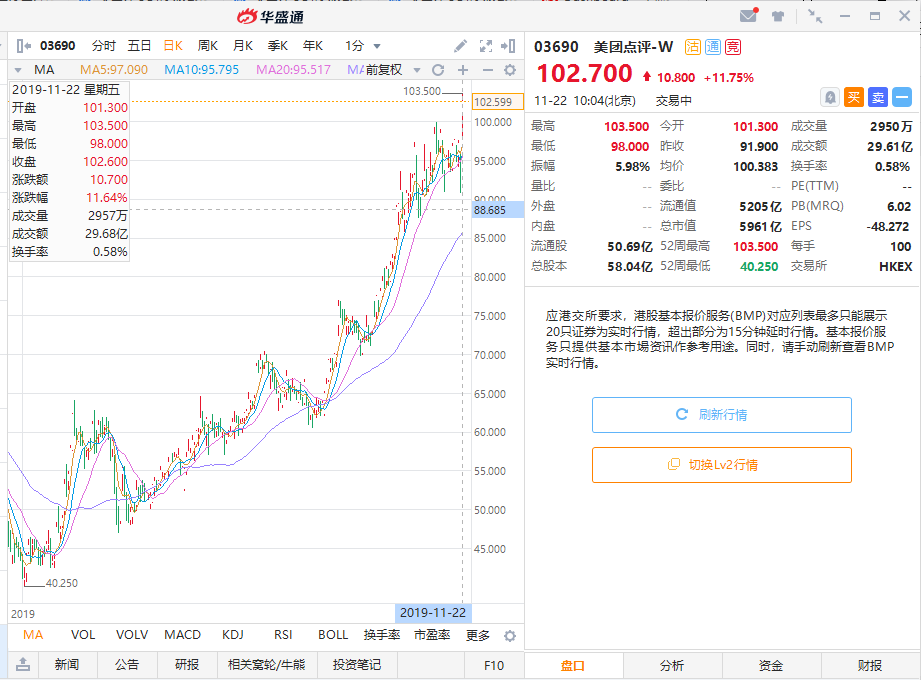Enable the BOLL indicator
Image resolution: width=921 pixels, height=680 pixels.
333,635
